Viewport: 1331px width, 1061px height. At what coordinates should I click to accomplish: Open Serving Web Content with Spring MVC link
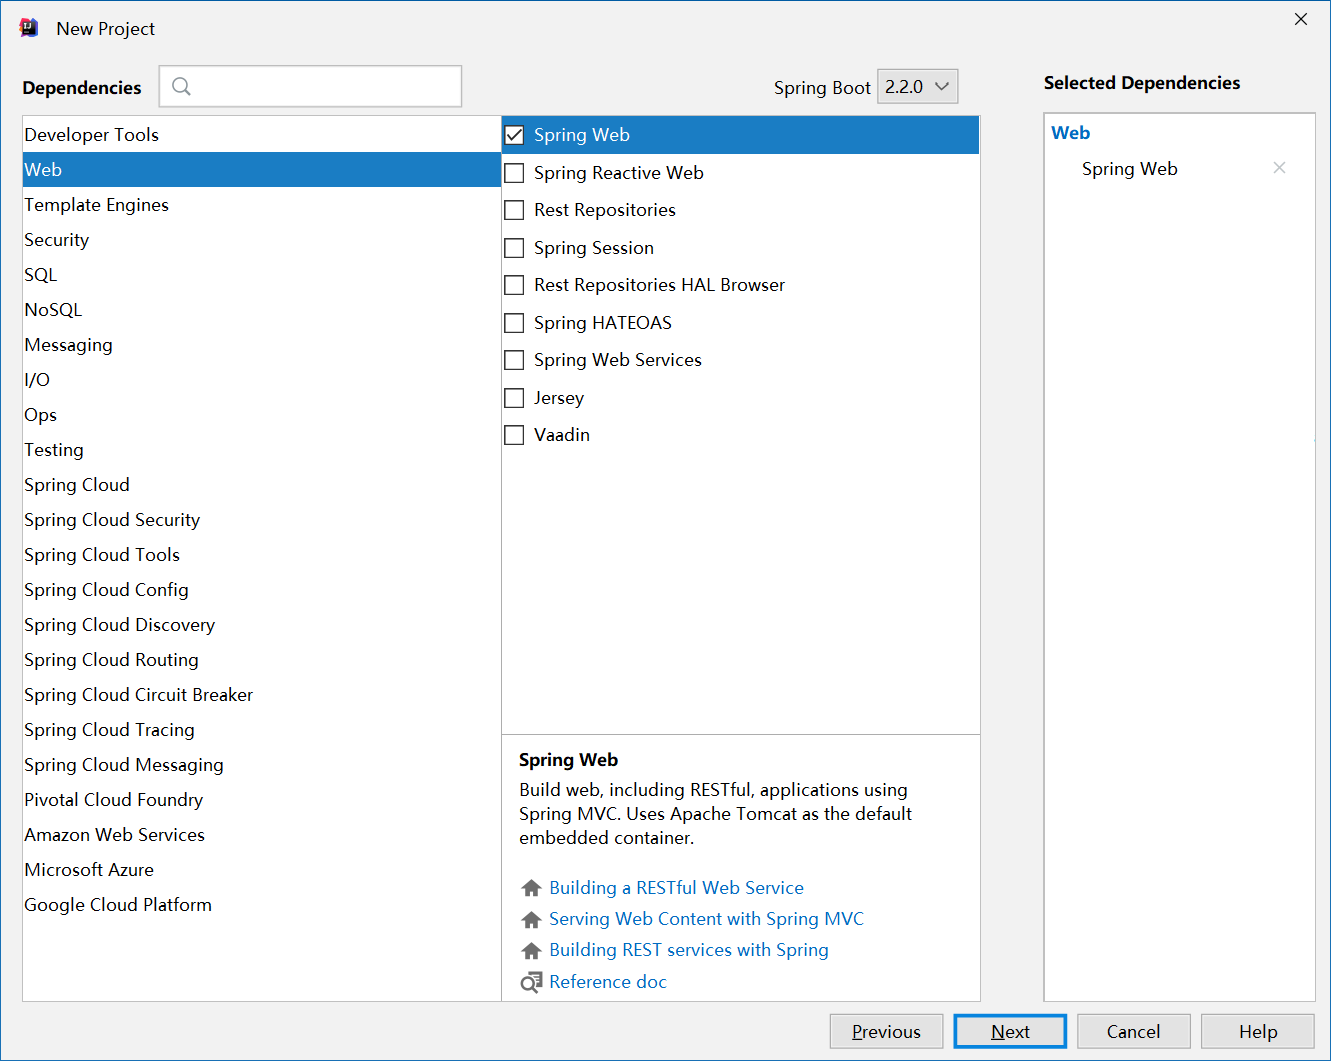(x=706, y=919)
